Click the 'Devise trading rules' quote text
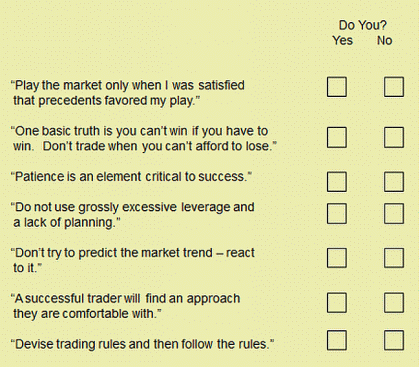420x367 pixels. [142, 344]
